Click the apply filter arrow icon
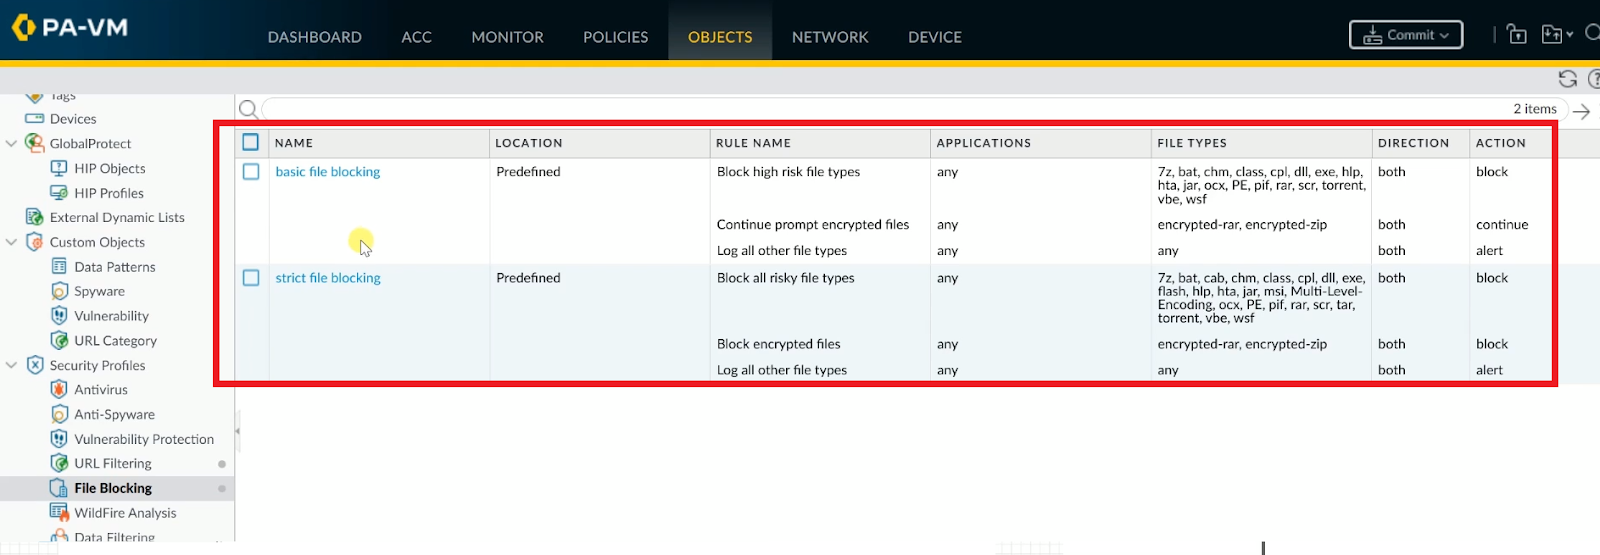The width and height of the screenshot is (1600, 555). tap(1581, 111)
